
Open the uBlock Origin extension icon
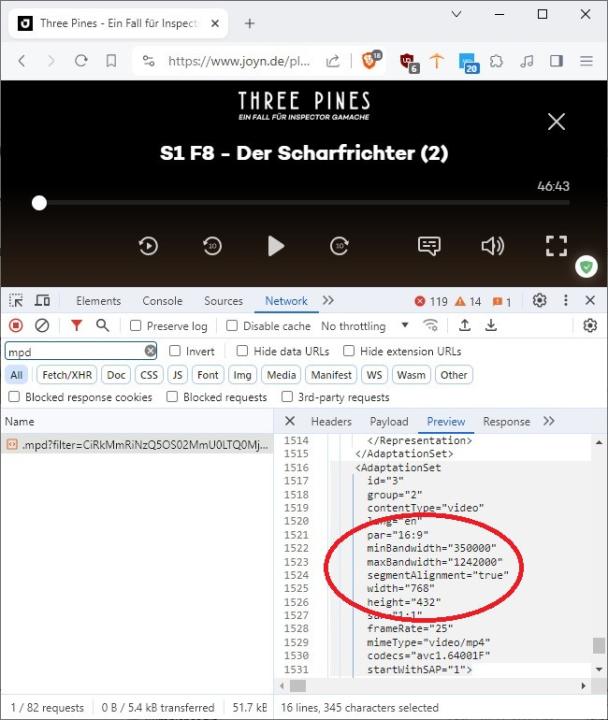(409, 62)
